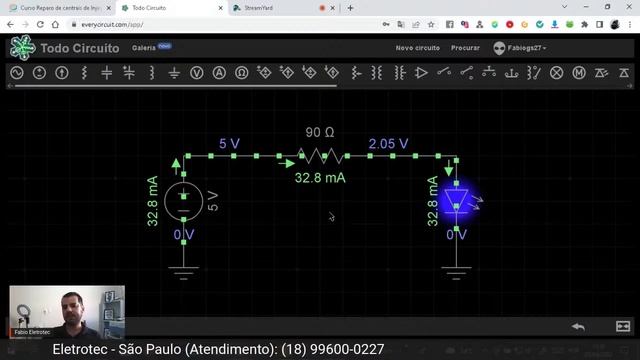
Task: Pick the capacitor component
Action: click(x=107, y=73)
